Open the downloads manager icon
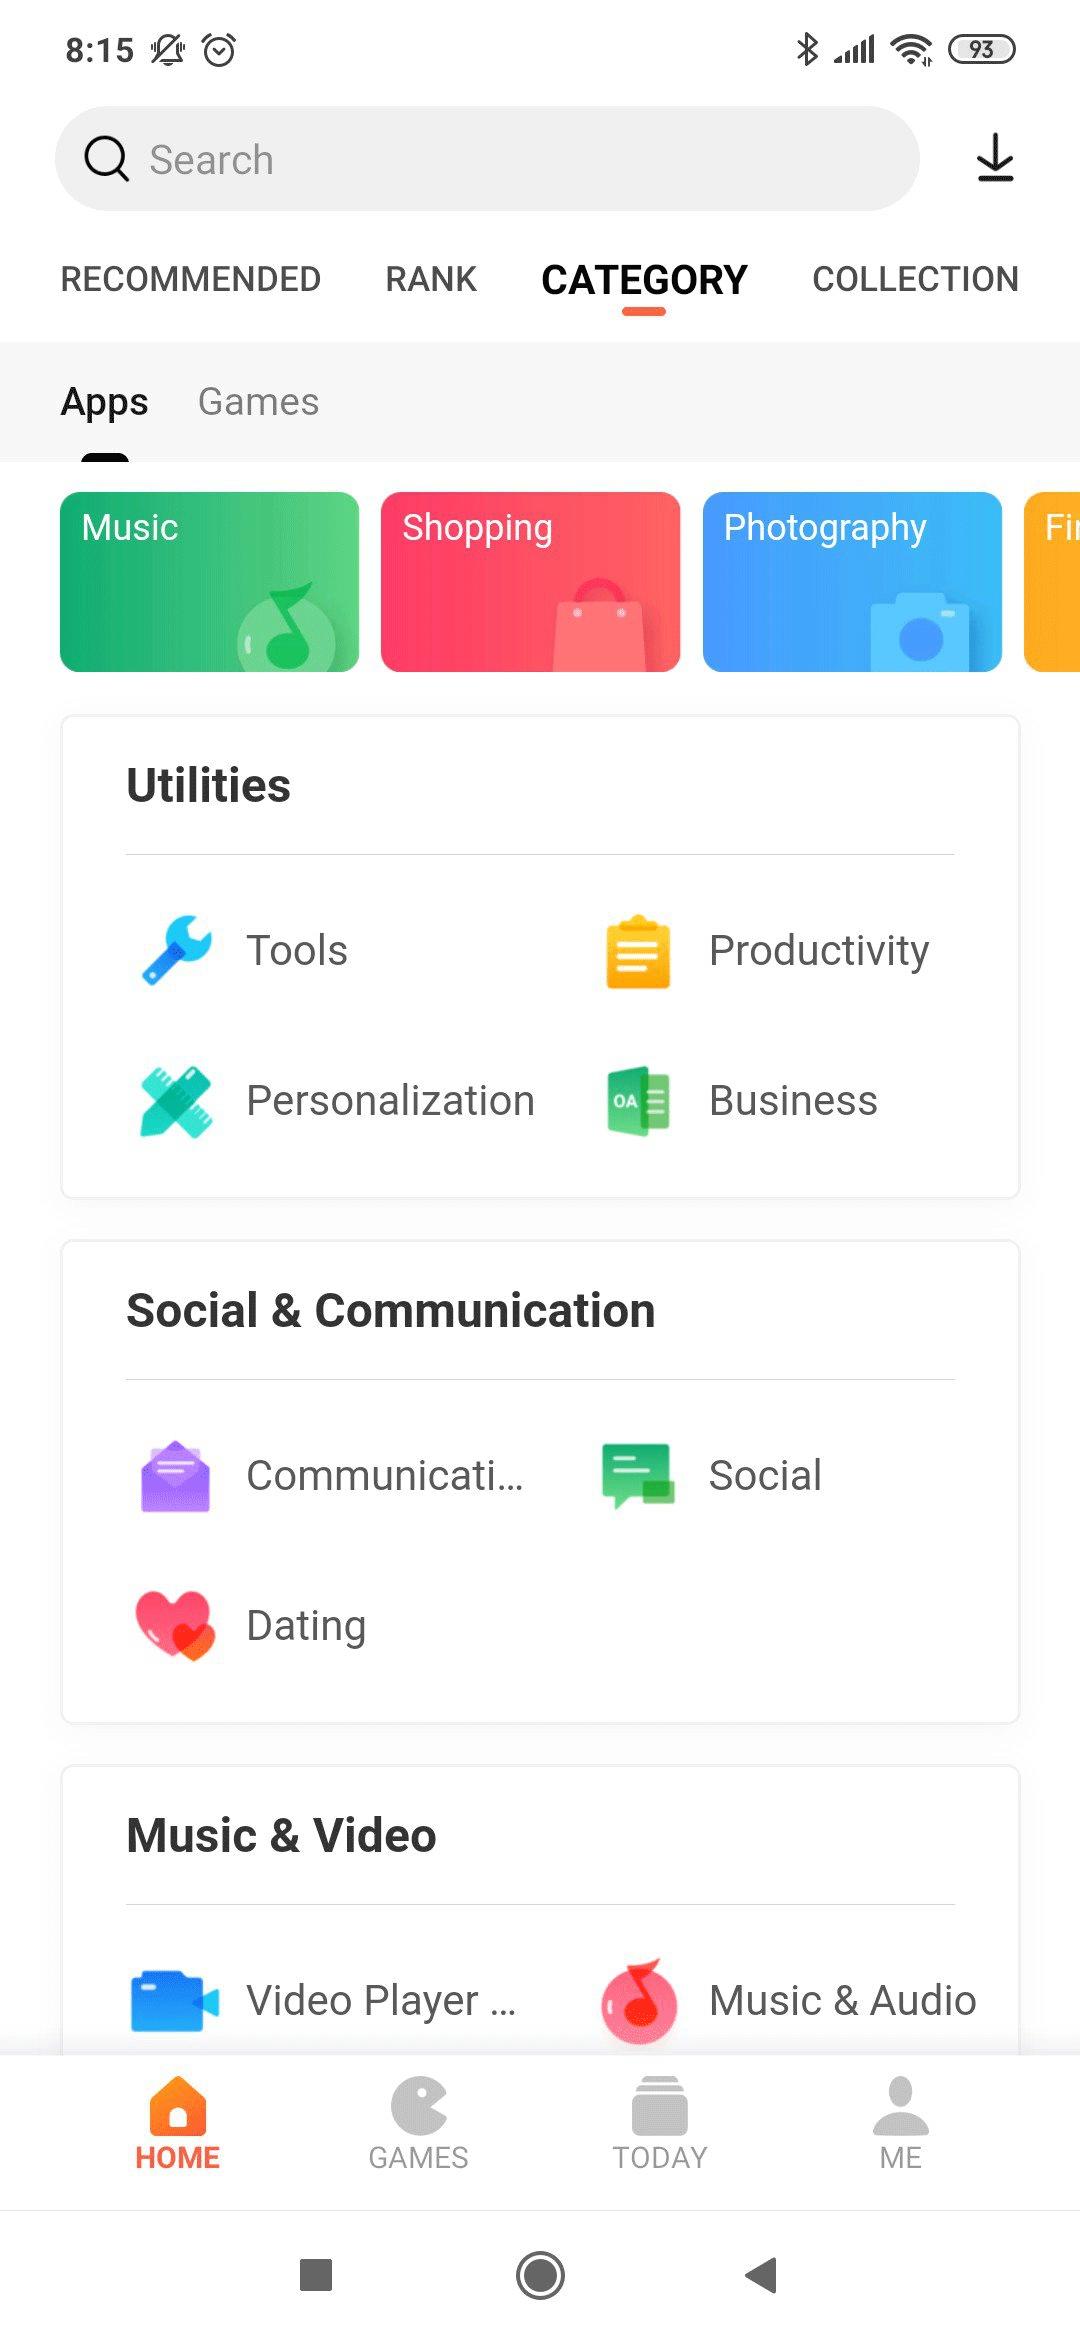1080x2340 pixels. 995,158
